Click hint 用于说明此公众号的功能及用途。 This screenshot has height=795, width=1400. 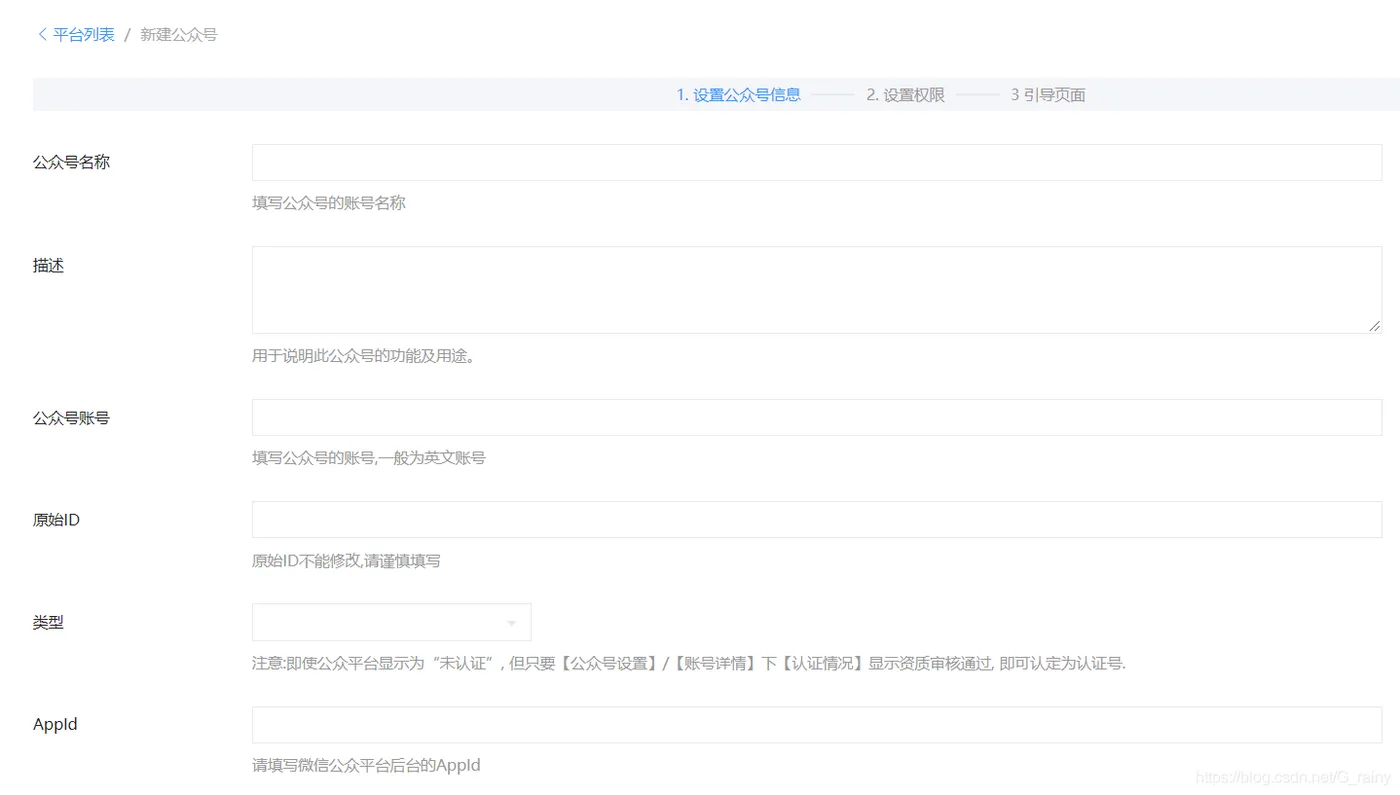coord(363,355)
